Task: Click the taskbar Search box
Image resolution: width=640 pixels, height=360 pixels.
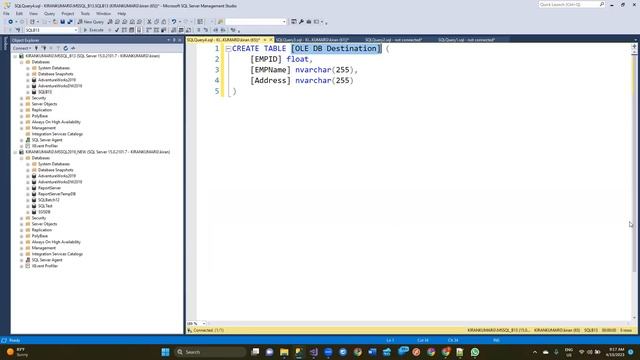Action: pyautogui.click(x=211, y=352)
